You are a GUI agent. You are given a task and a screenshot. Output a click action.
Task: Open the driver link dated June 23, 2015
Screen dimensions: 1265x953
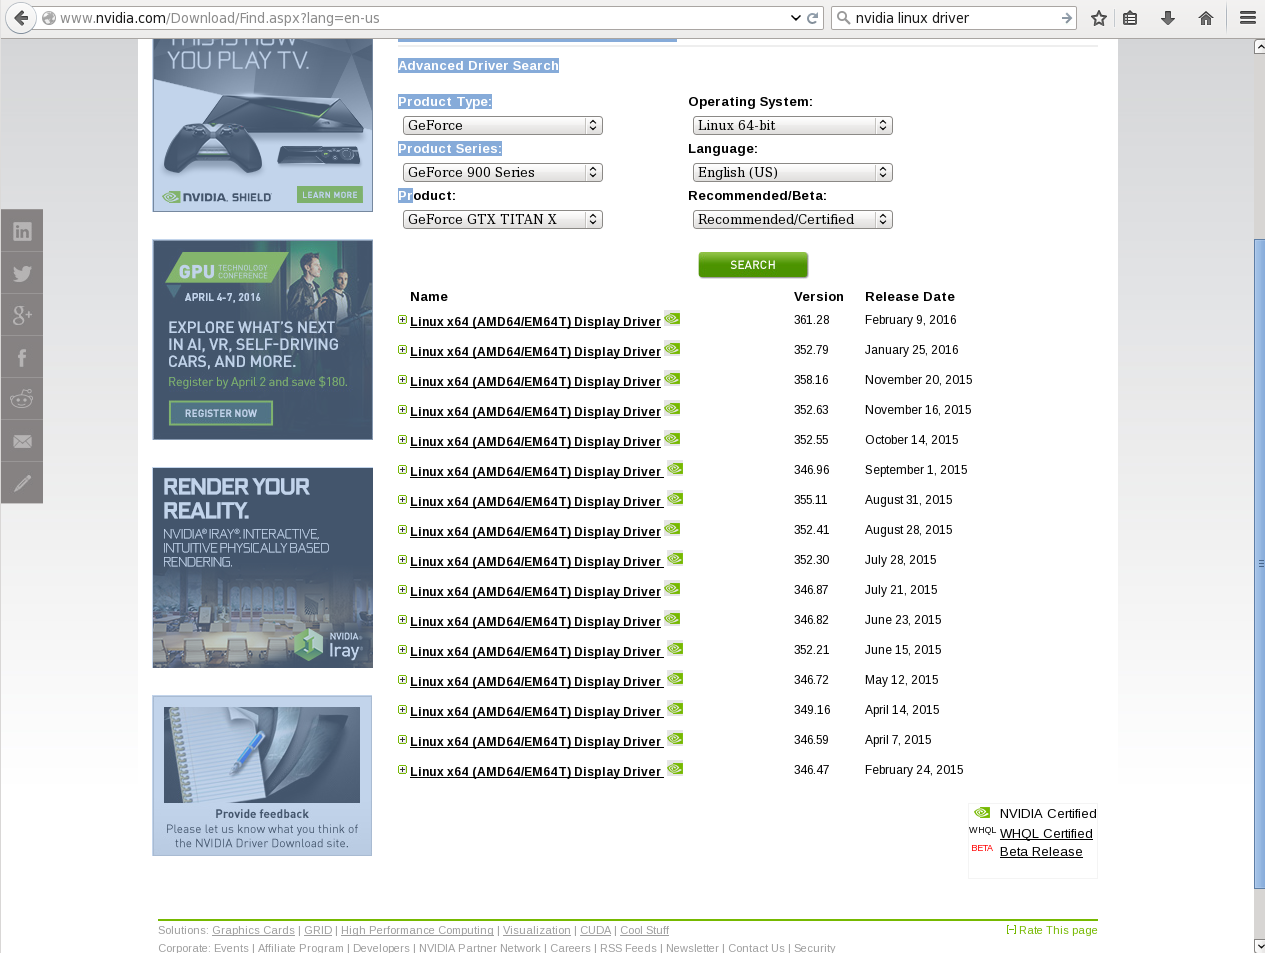535,622
